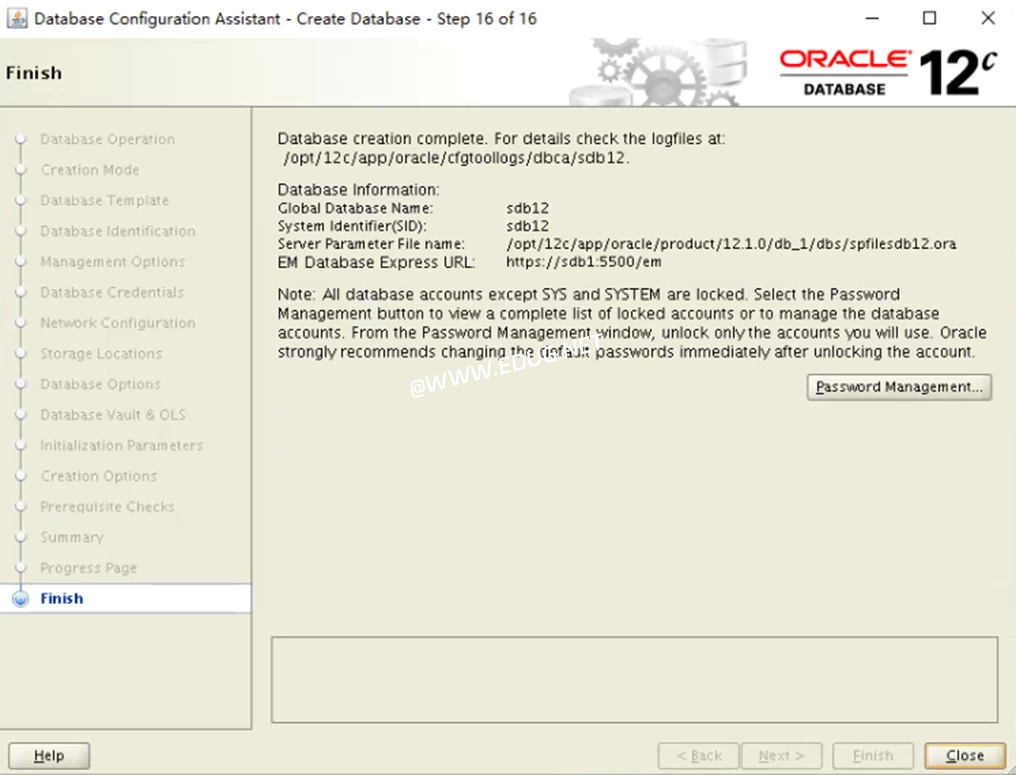Click the Global Database Name label

[355, 208]
